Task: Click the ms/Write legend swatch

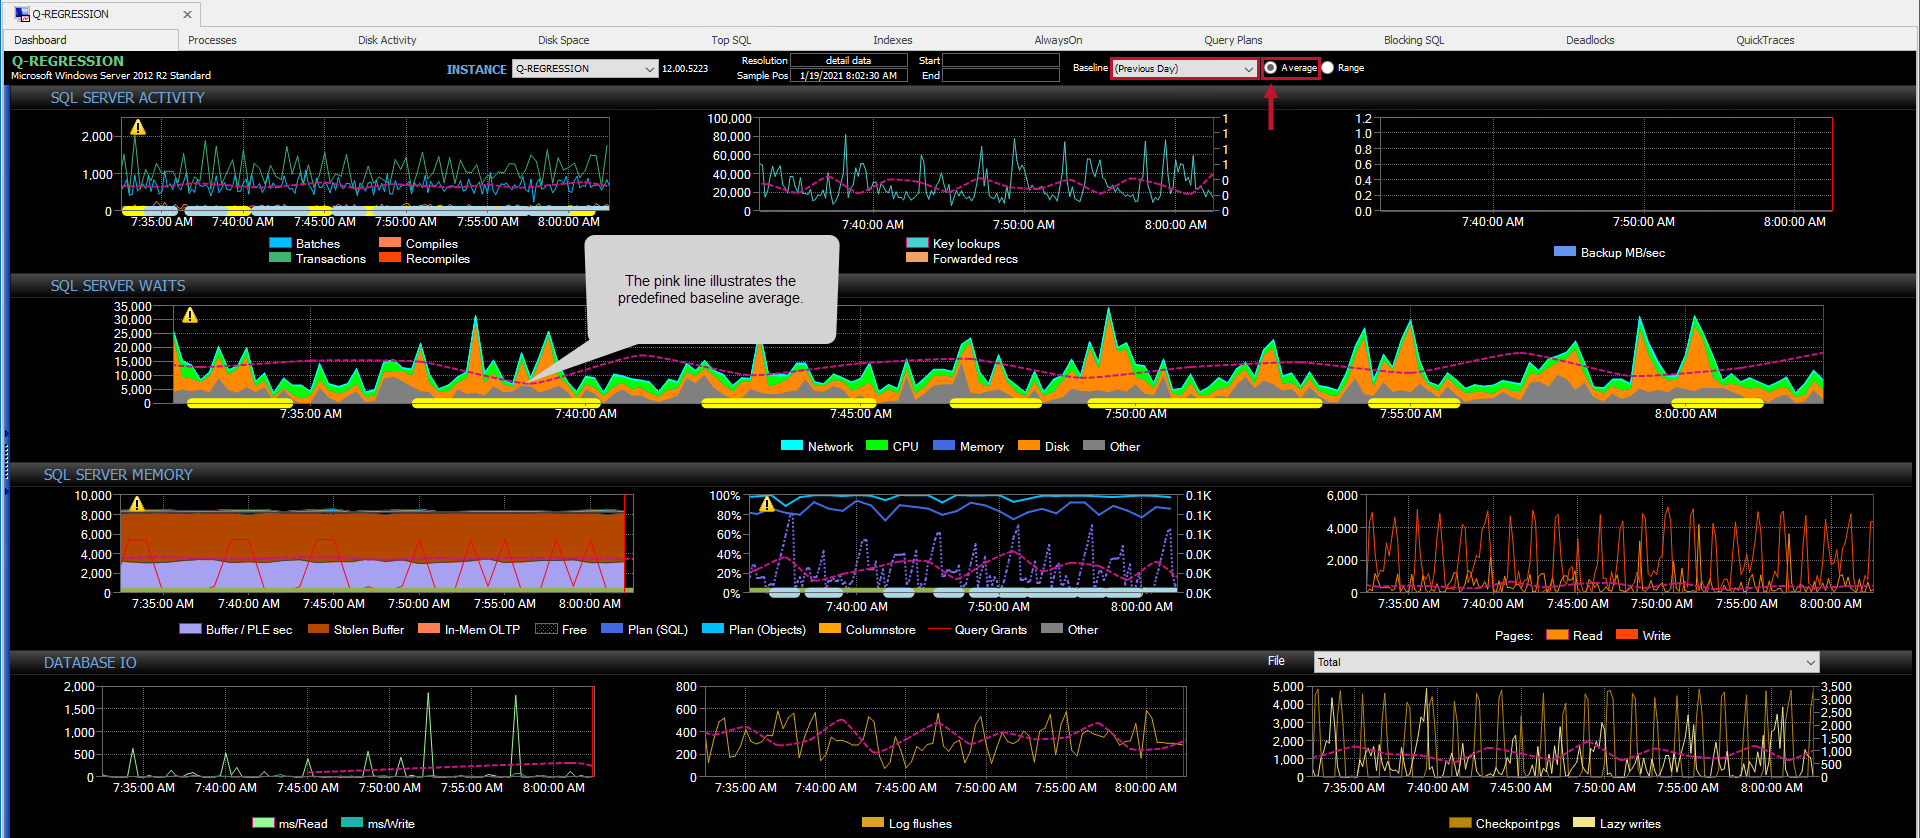Action: [352, 823]
